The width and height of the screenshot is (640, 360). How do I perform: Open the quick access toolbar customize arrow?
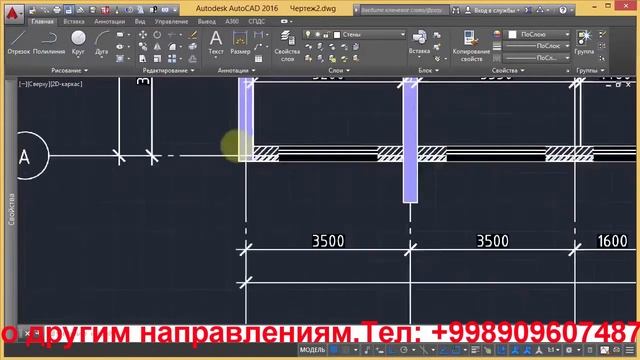click(x=175, y=10)
